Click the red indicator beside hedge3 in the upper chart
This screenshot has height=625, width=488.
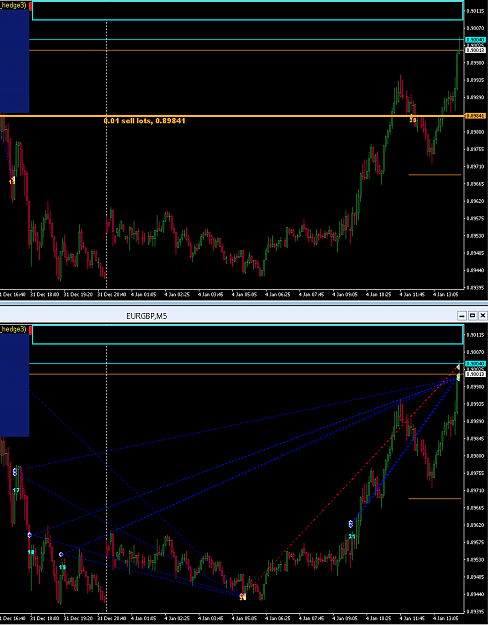[x=31, y=6]
